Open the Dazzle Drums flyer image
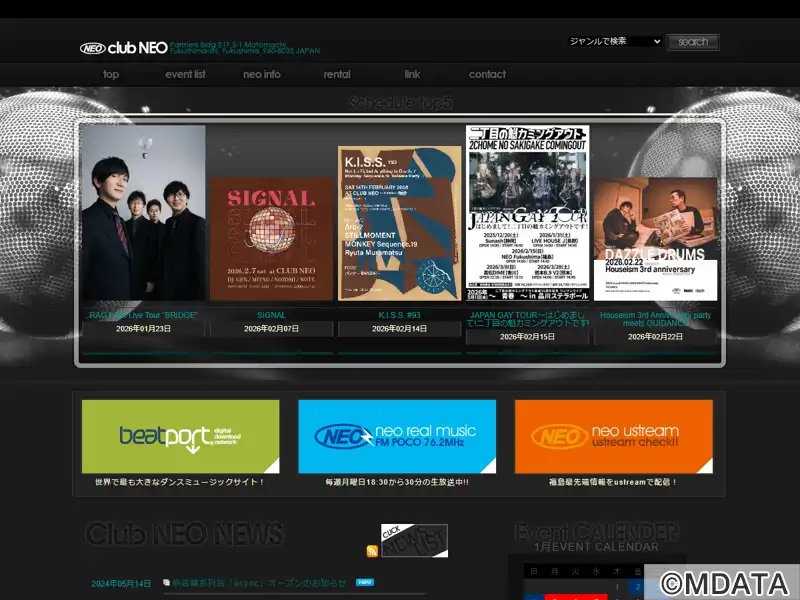The image size is (800, 600). [656, 239]
